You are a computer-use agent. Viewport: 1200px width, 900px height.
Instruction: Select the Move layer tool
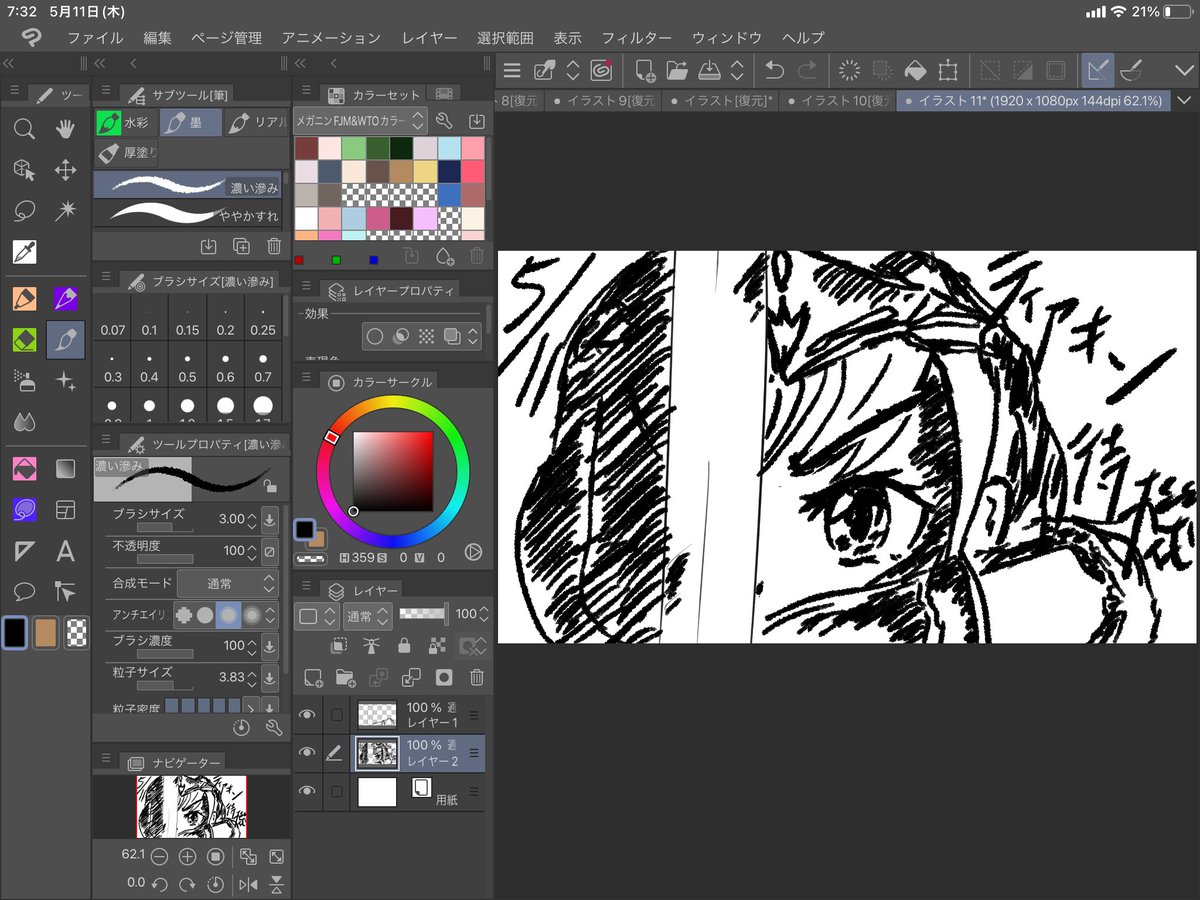pos(65,170)
